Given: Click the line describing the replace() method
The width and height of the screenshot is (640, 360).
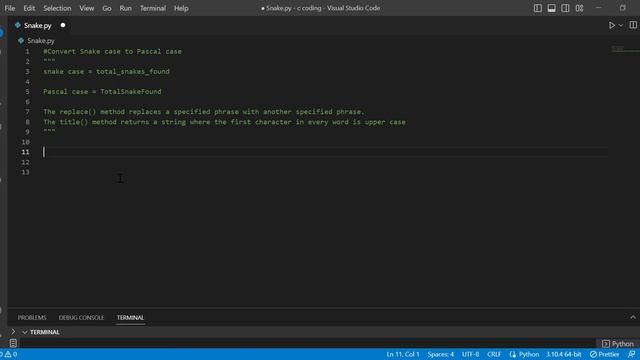Looking at the screenshot, I should coord(203,112).
